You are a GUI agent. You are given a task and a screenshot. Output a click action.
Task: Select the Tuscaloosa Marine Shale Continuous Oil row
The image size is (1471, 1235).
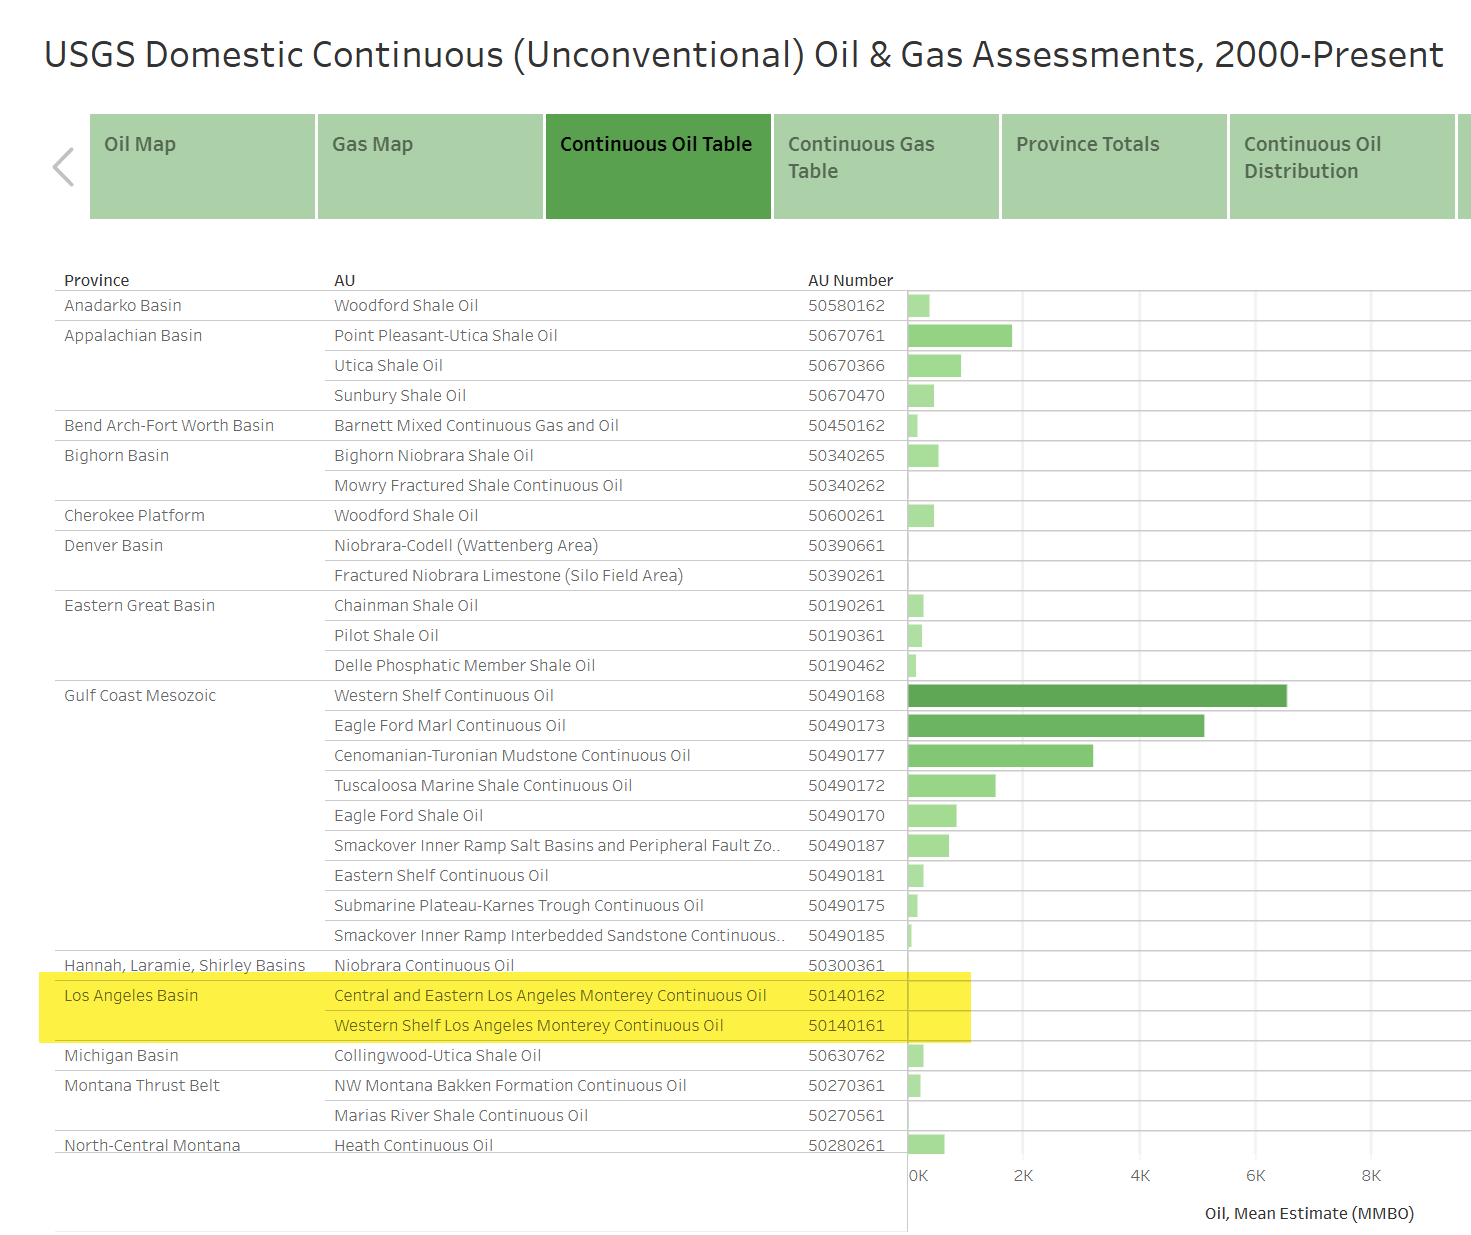483,786
